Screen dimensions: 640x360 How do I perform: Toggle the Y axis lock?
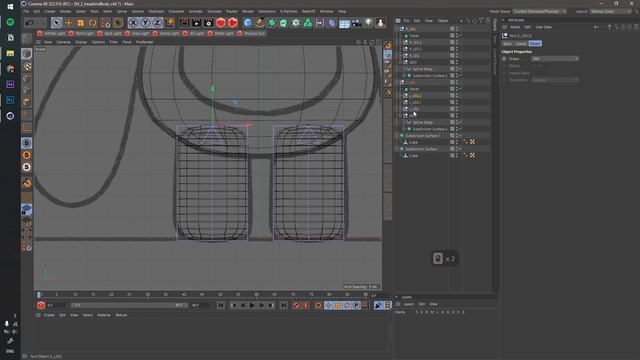(145, 23)
